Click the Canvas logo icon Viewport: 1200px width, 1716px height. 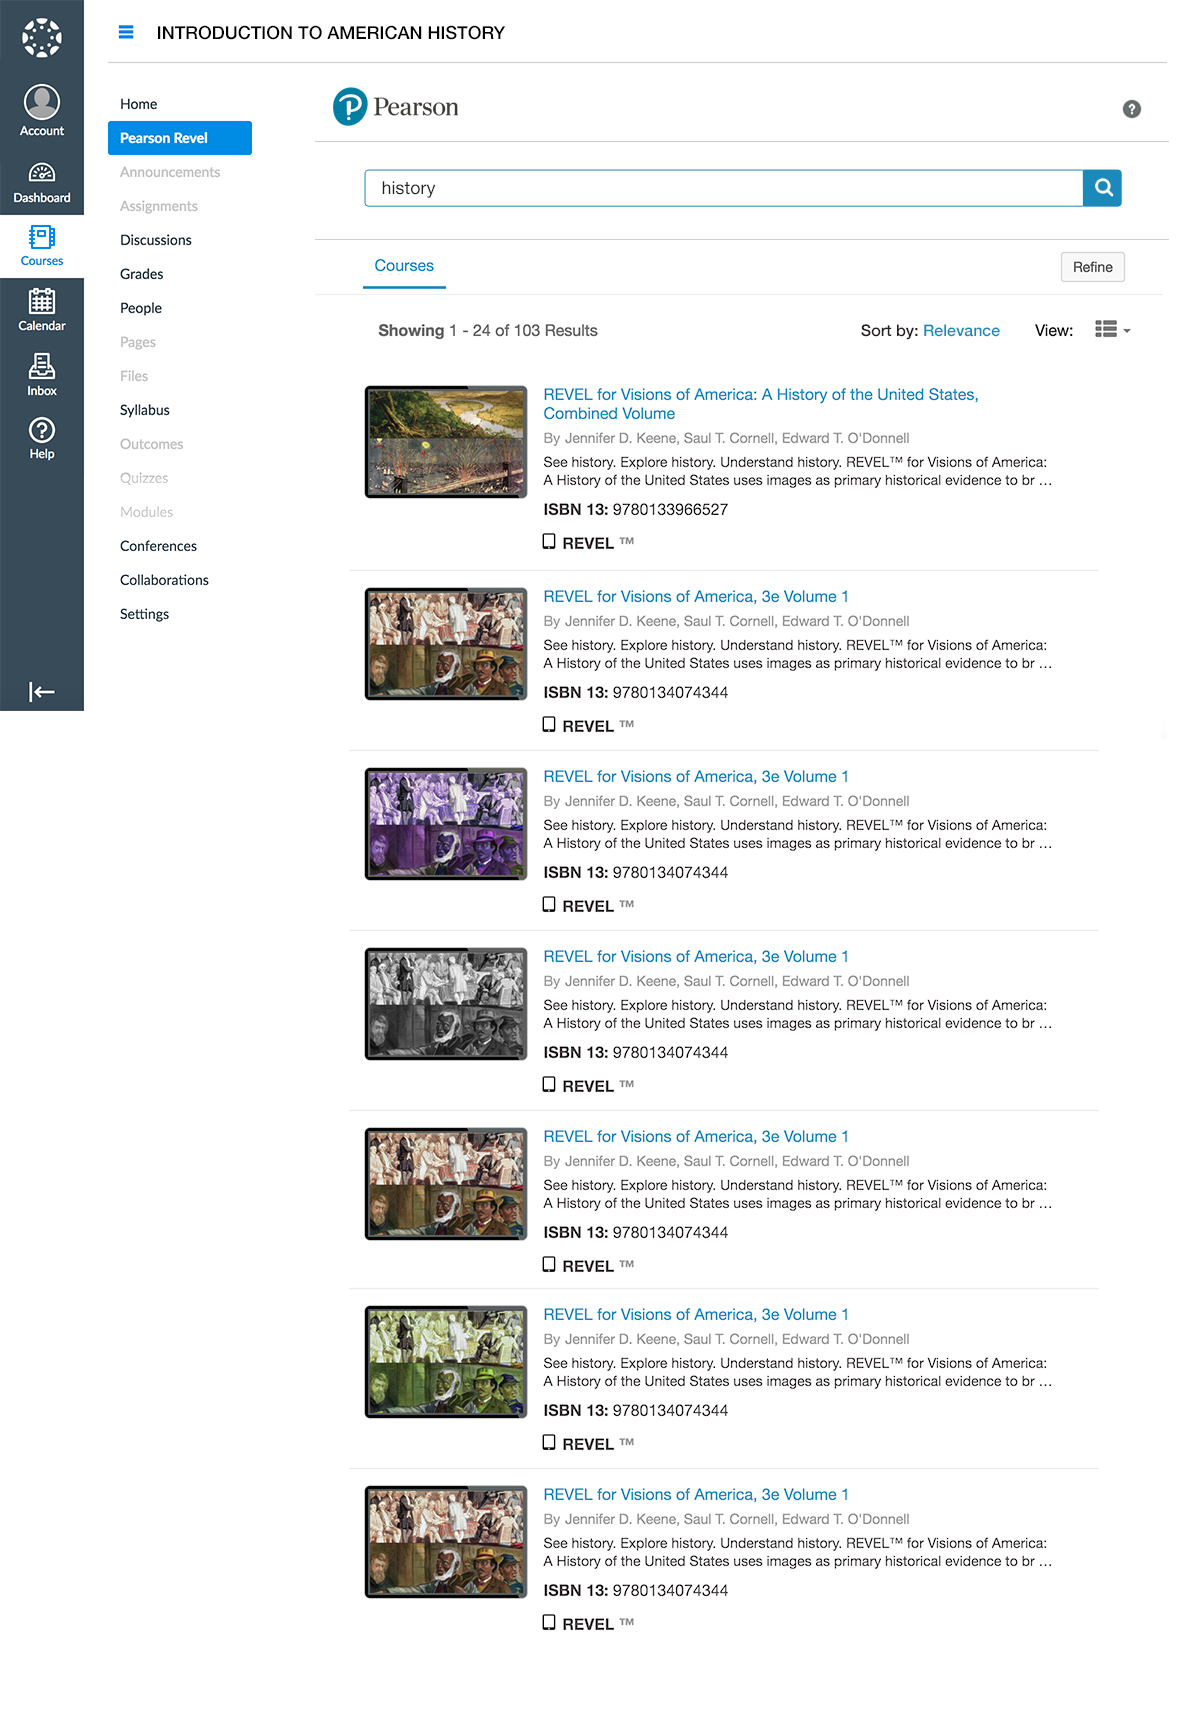[42, 38]
